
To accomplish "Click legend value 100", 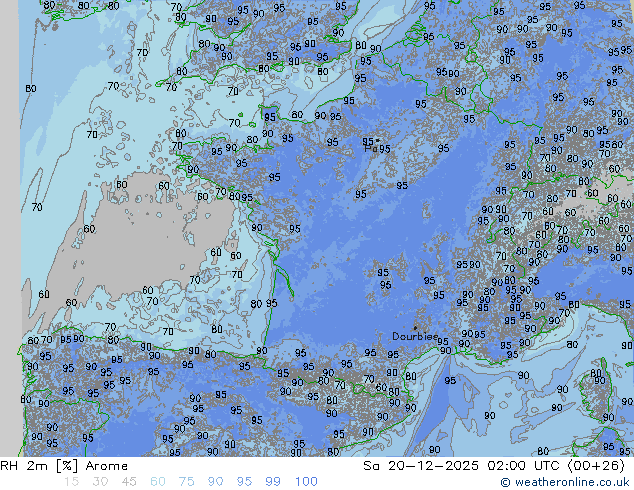I will click(x=306, y=482).
